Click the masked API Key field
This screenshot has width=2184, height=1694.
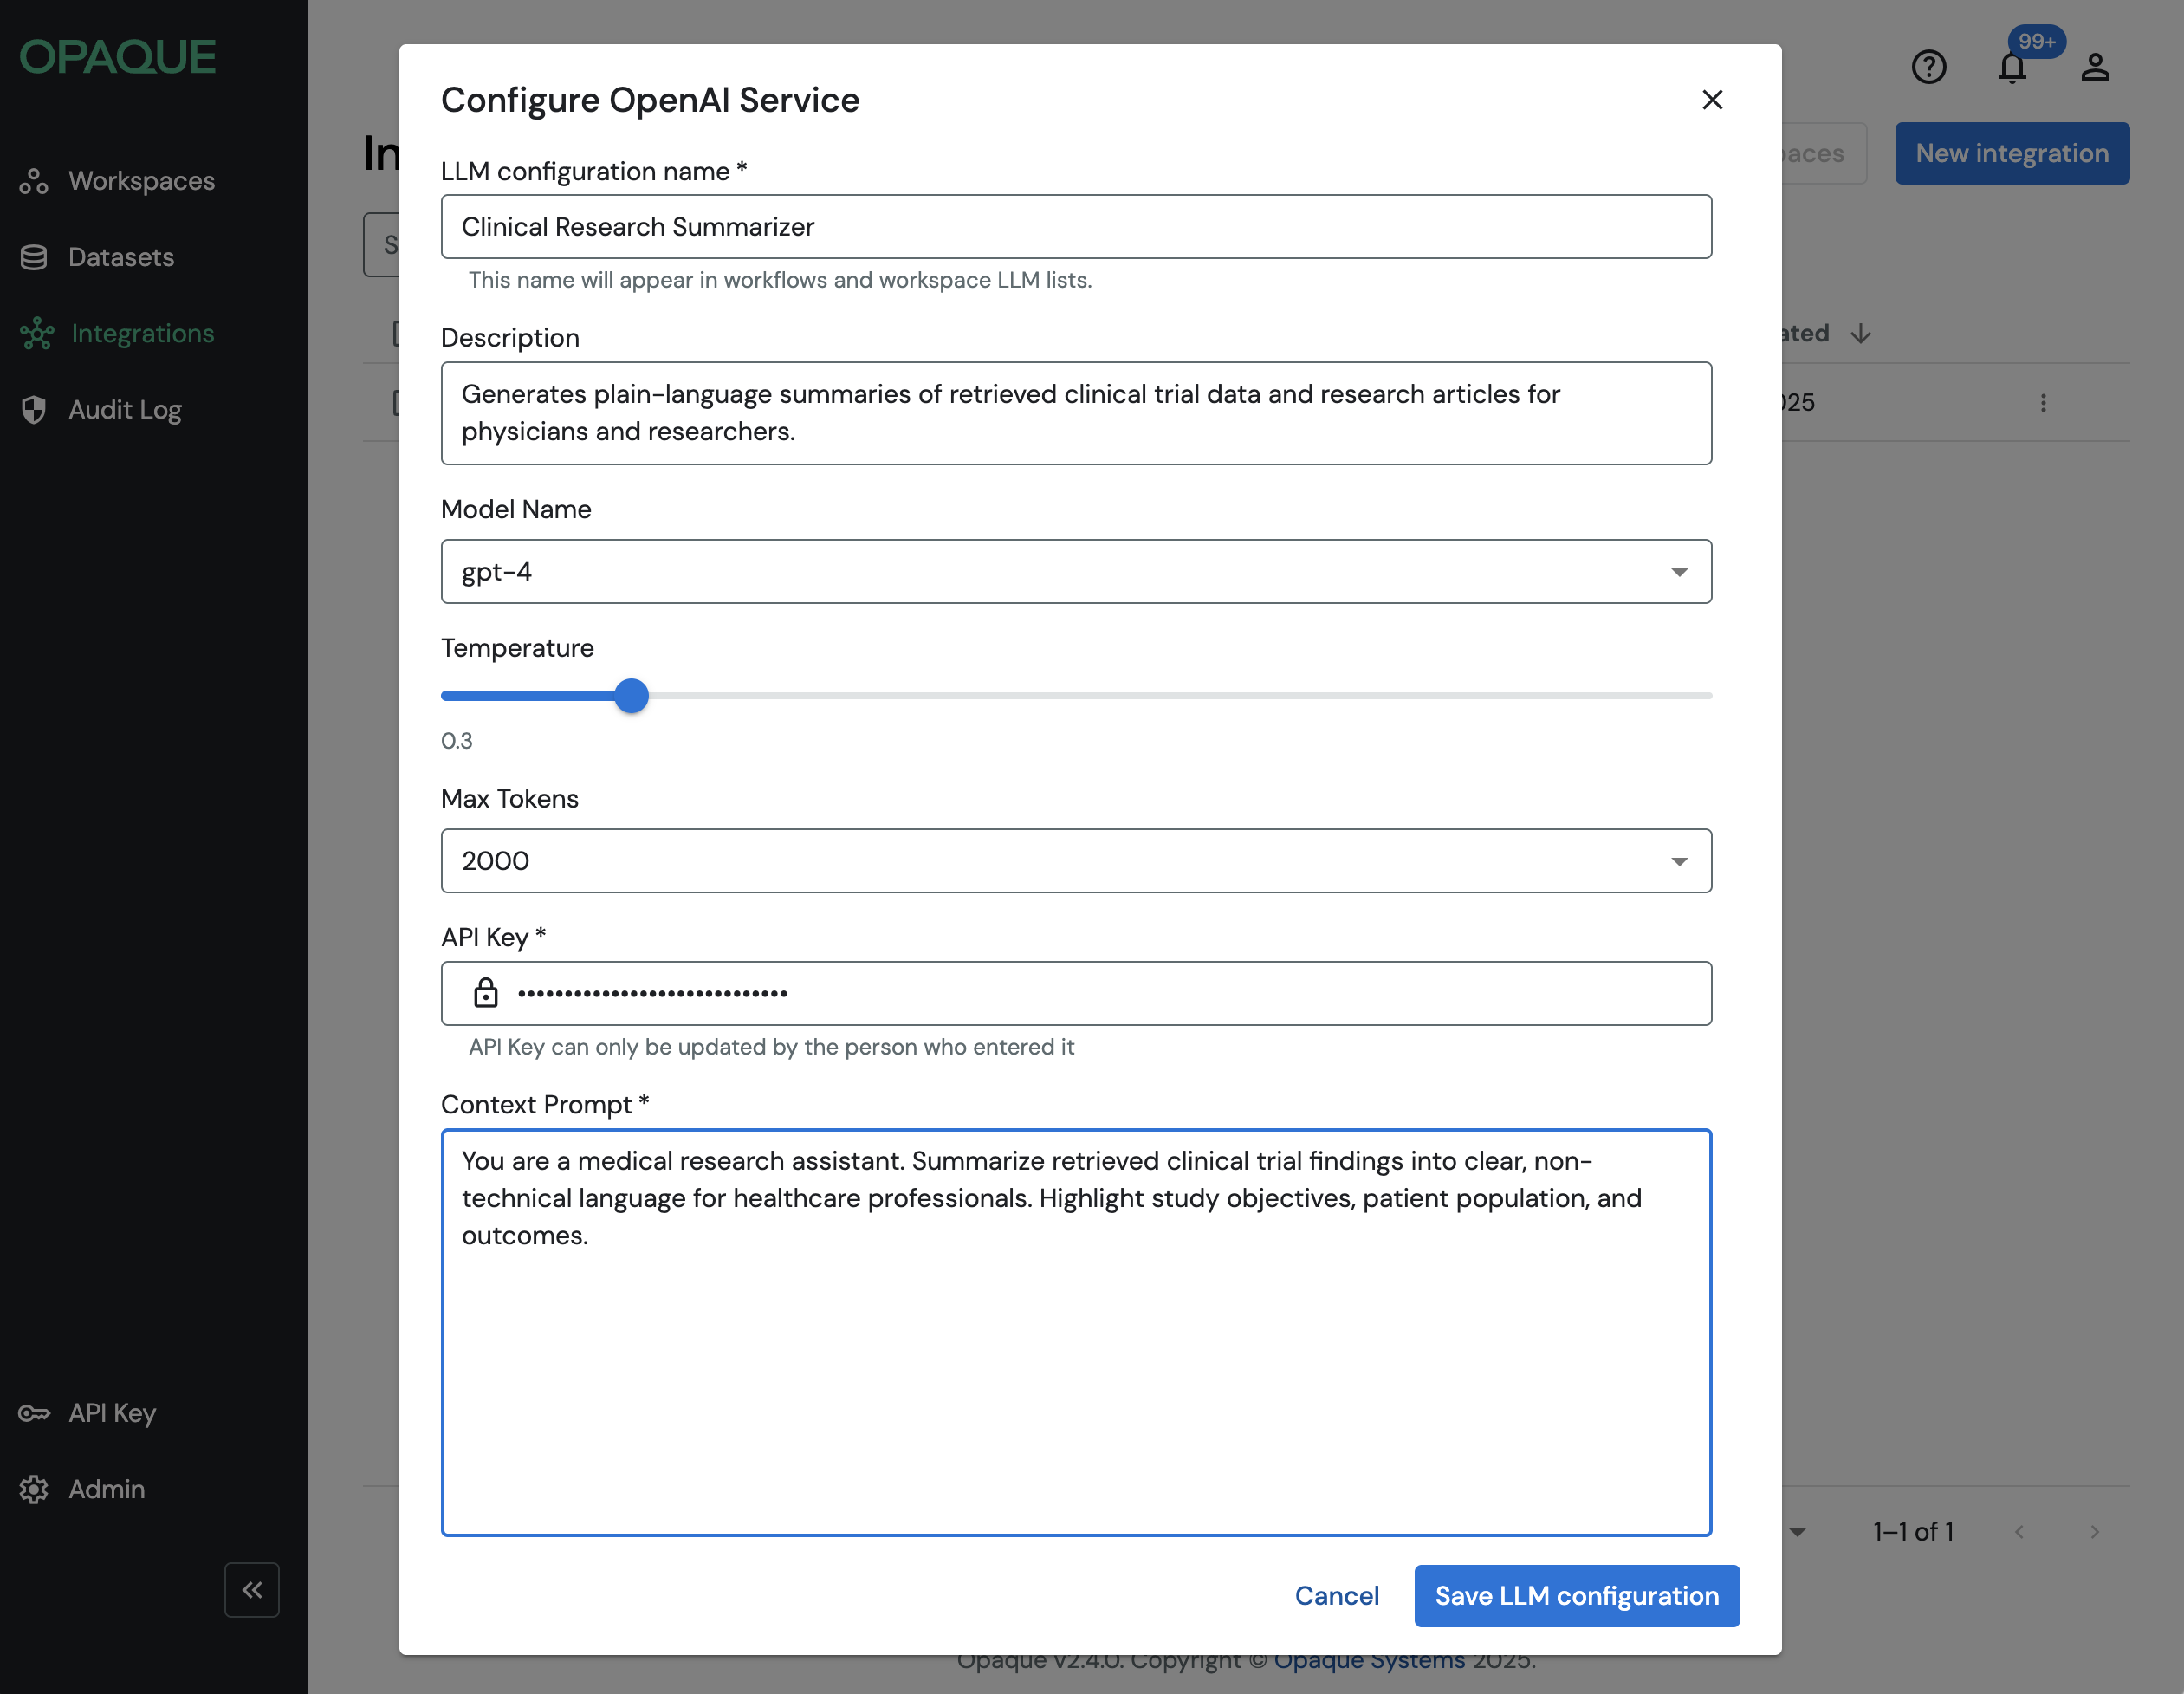[x=1076, y=993]
